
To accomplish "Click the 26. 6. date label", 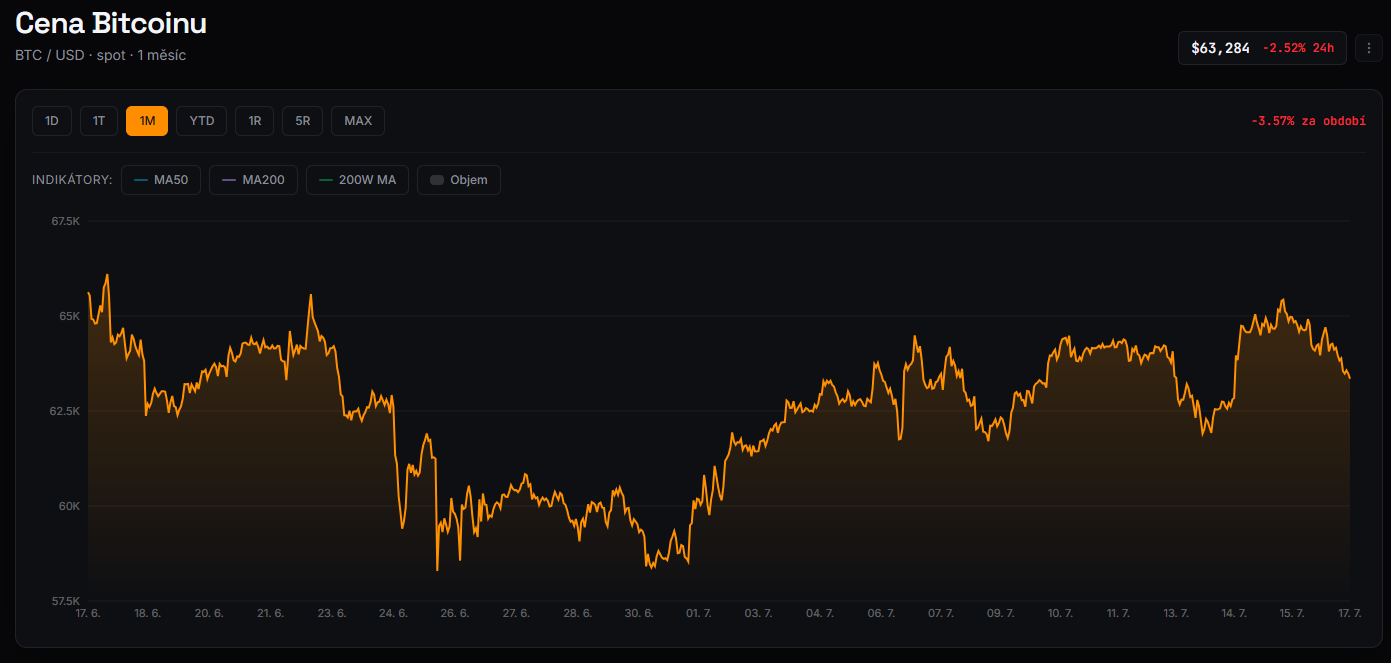I will 455,613.
